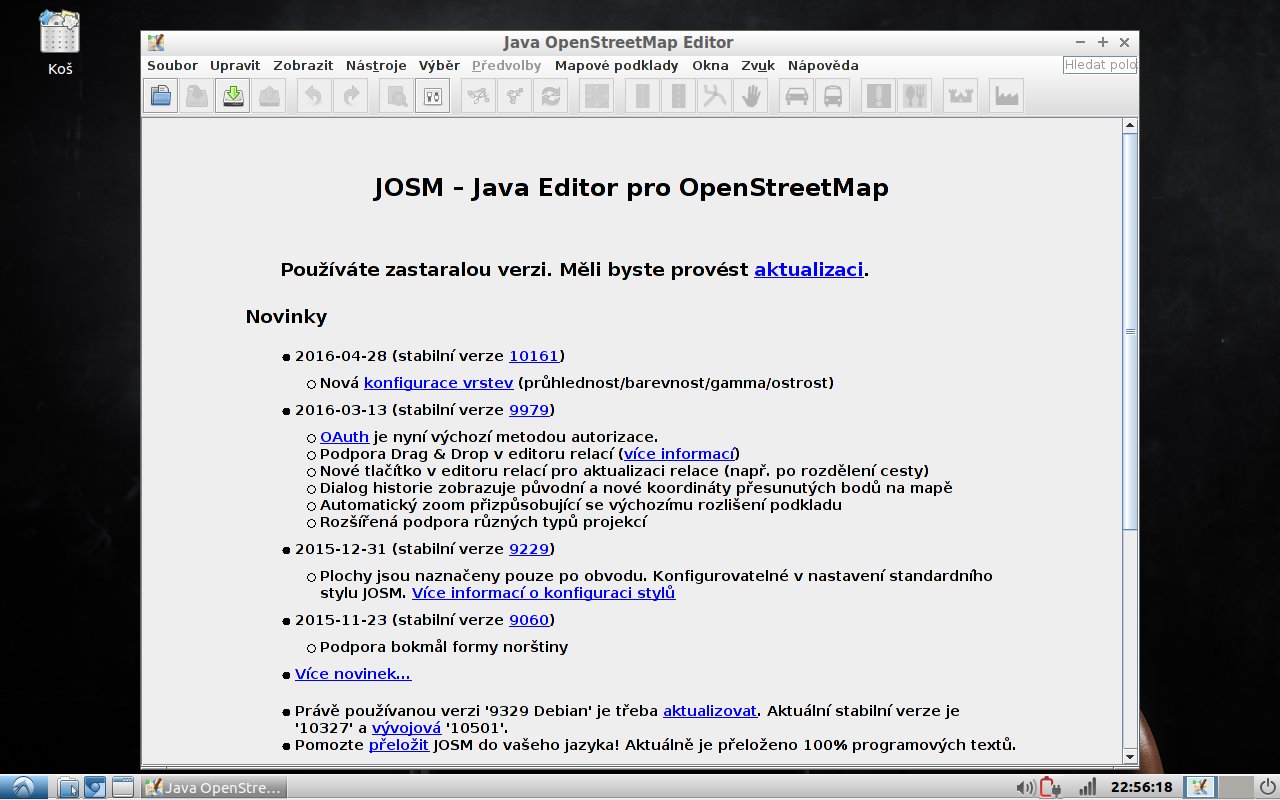
Task: Click the factory preset icon
Action: pos(1006,96)
